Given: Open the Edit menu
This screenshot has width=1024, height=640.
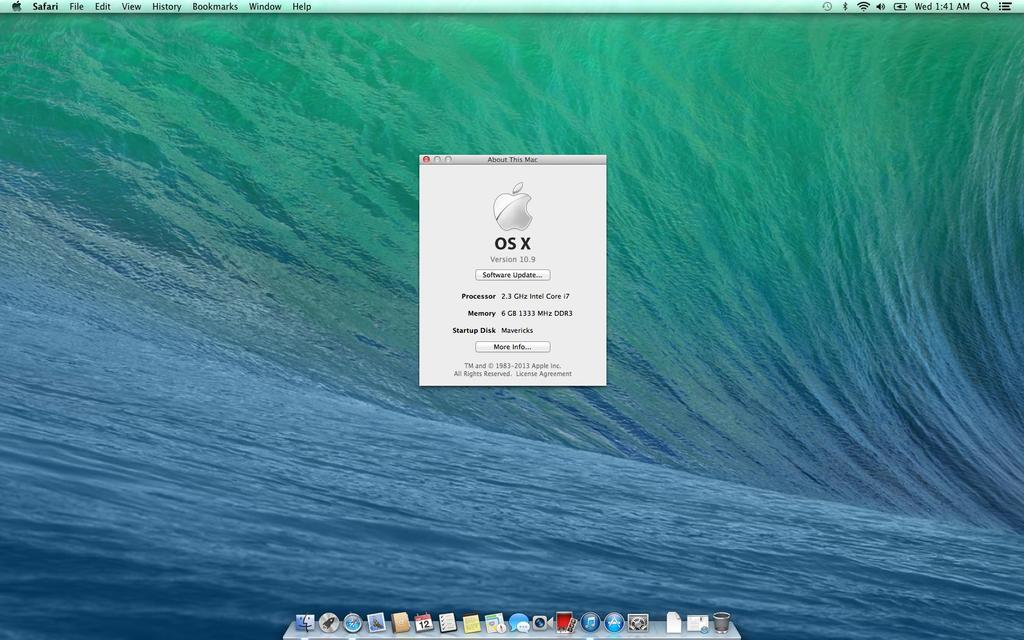Looking at the screenshot, I should click(103, 7).
